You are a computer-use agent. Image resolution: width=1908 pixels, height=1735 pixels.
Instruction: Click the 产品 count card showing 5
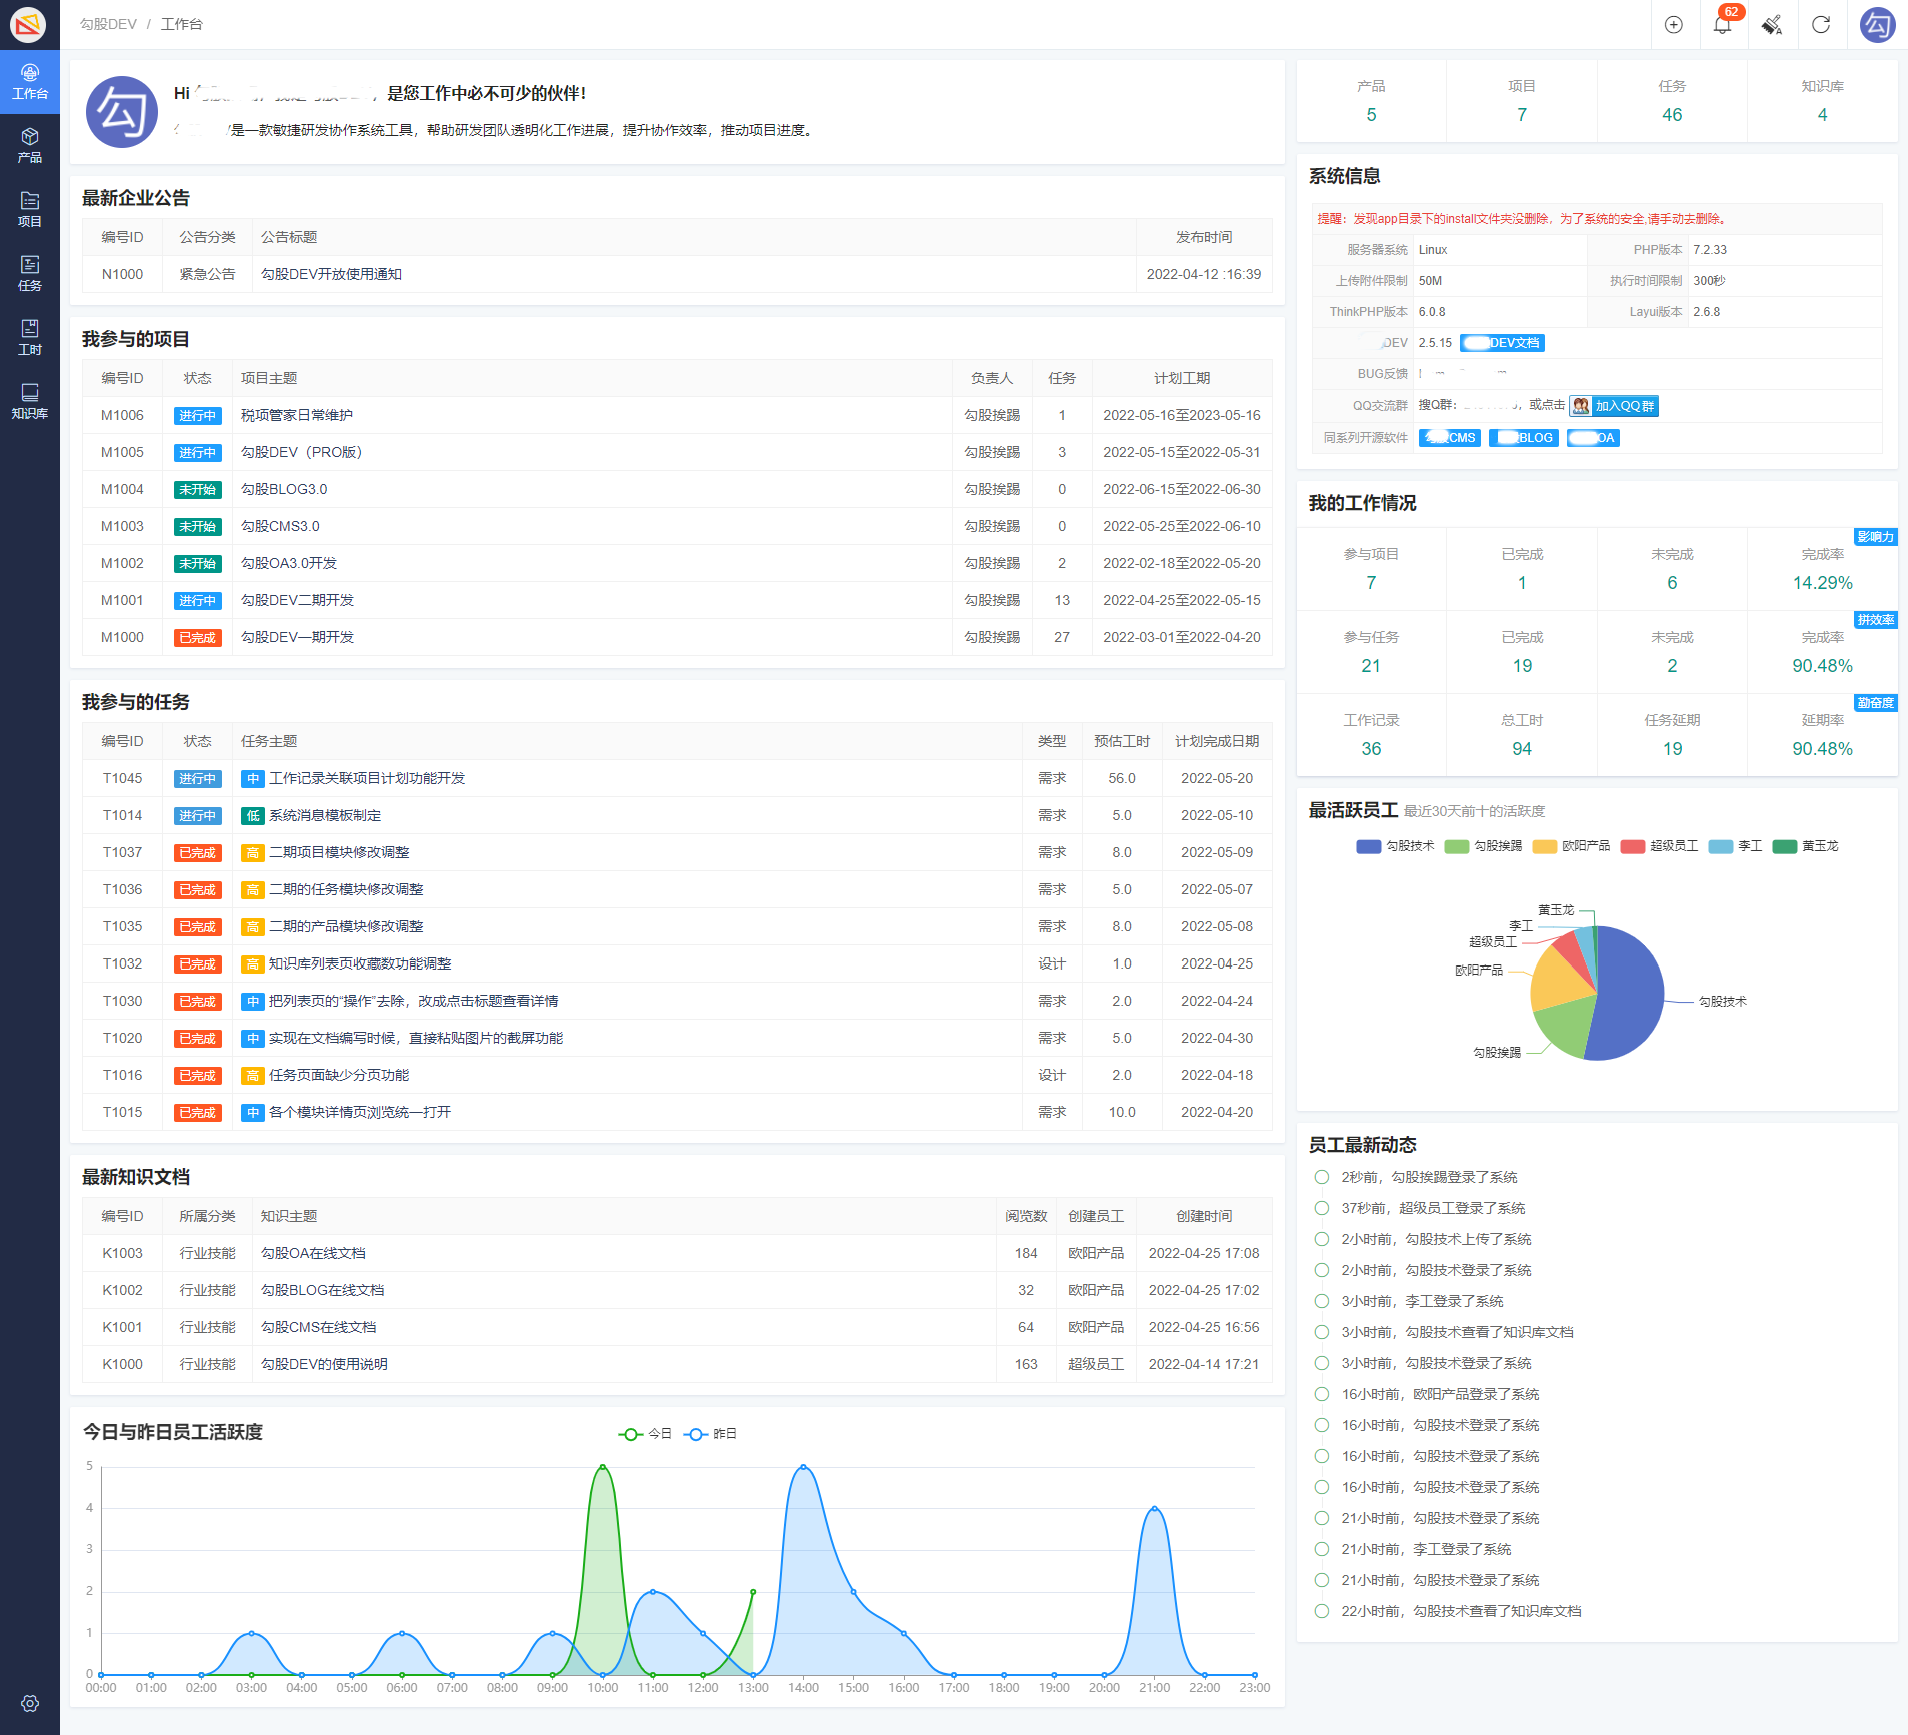tap(1371, 101)
